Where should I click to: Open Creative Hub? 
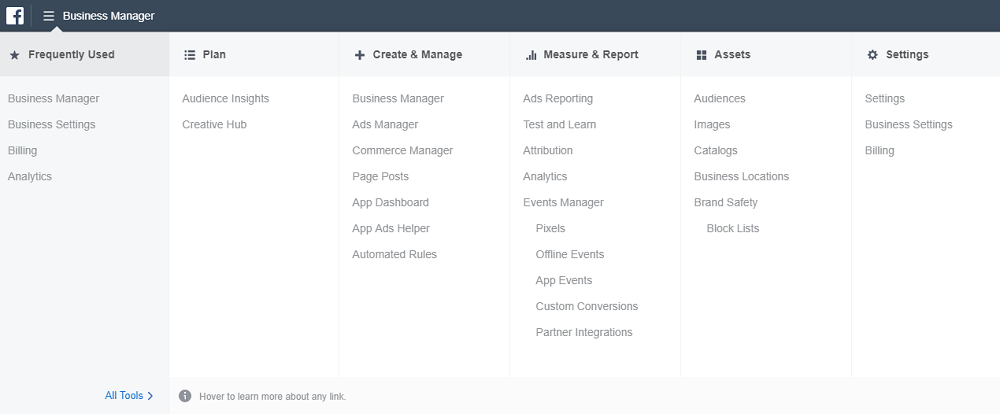(x=214, y=124)
